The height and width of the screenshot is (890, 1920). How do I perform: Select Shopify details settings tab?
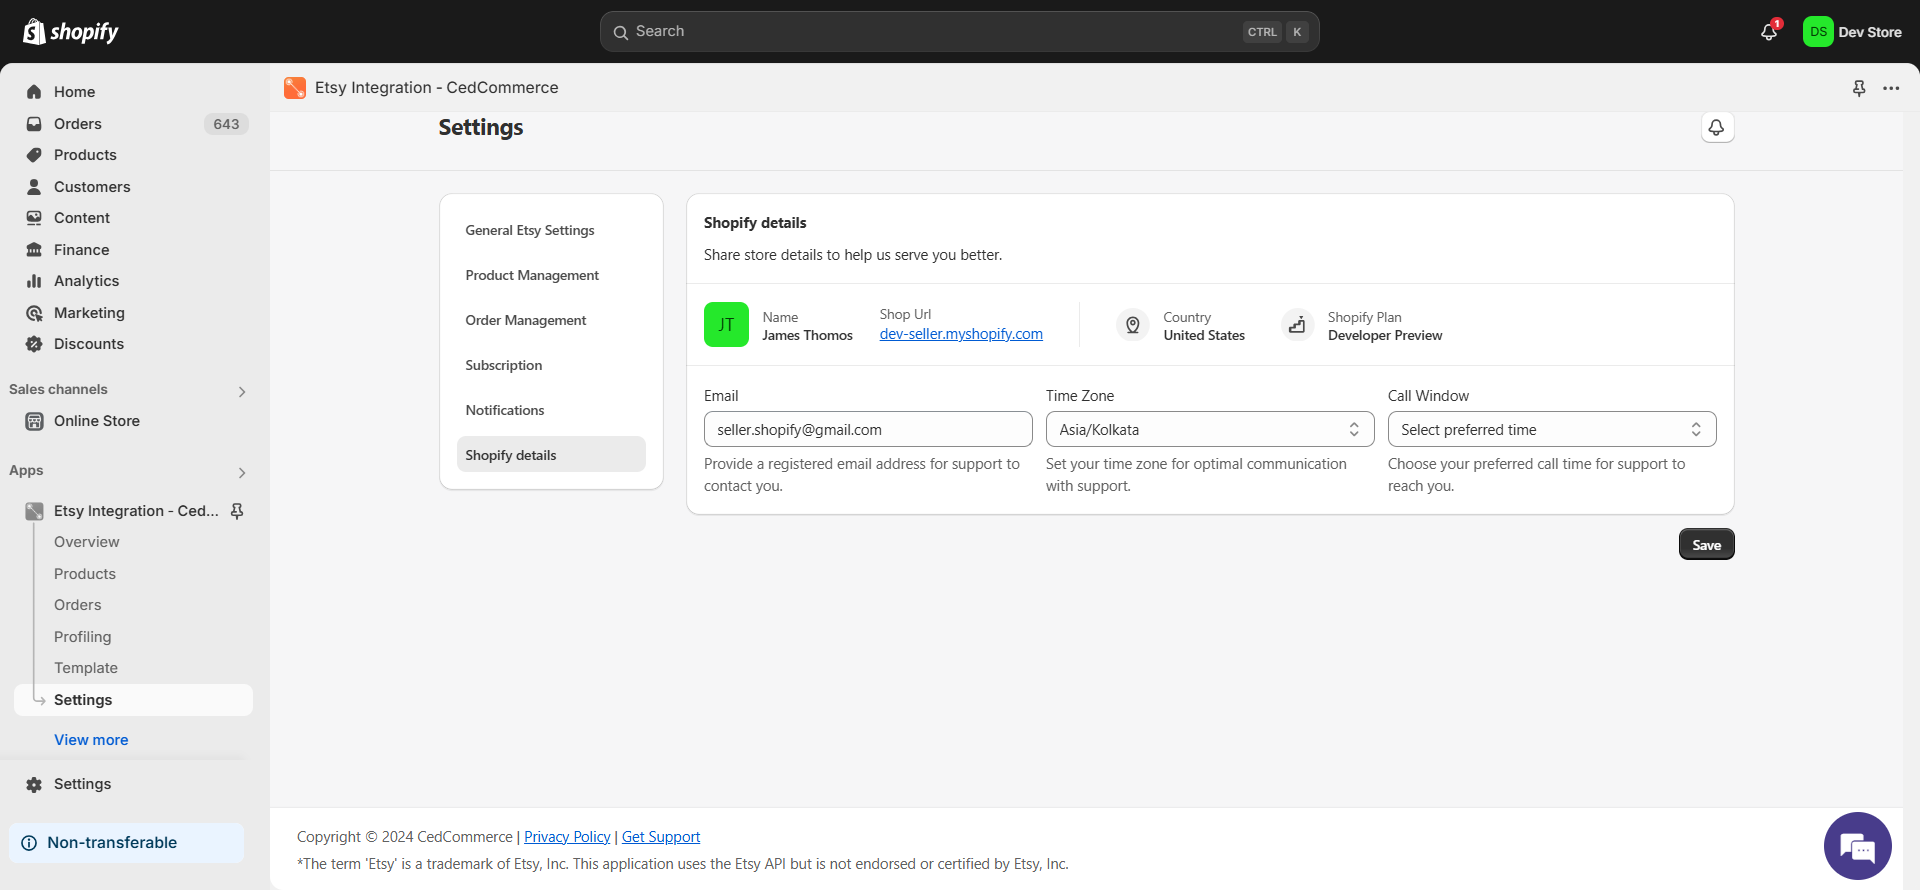[551, 455]
